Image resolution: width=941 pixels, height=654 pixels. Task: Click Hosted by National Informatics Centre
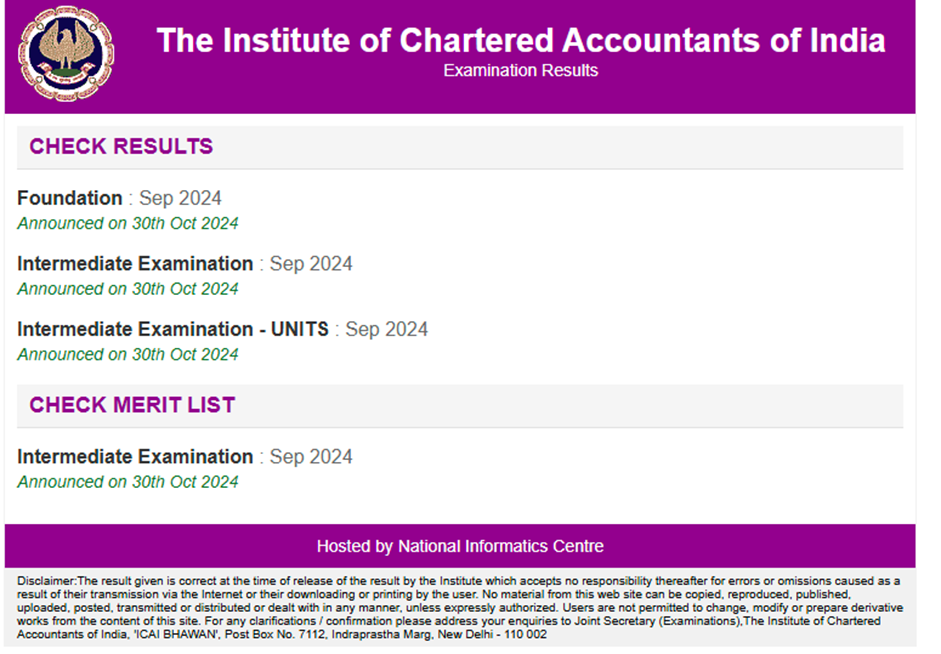point(460,546)
